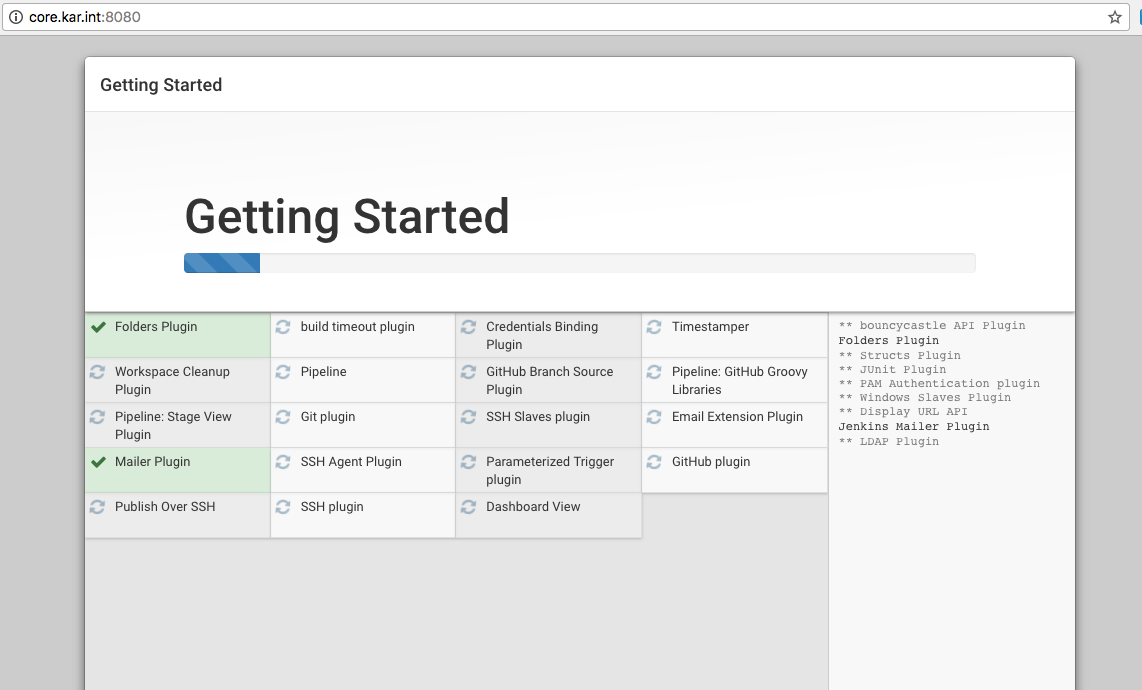Select the SSH plugin label
This screenshot has height=690, width=1142.
[x=332, y=506]
